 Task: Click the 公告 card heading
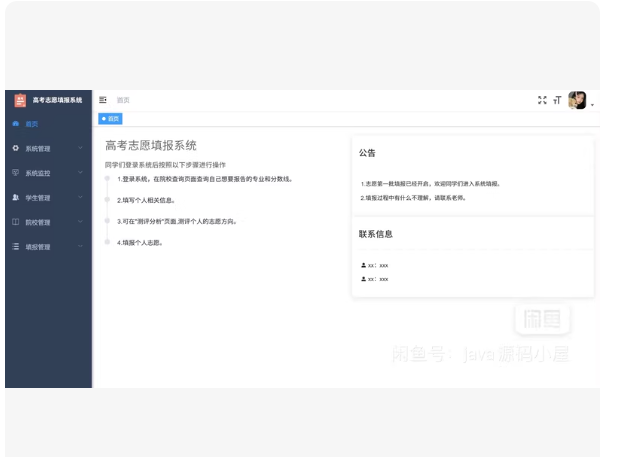[367, 153]
